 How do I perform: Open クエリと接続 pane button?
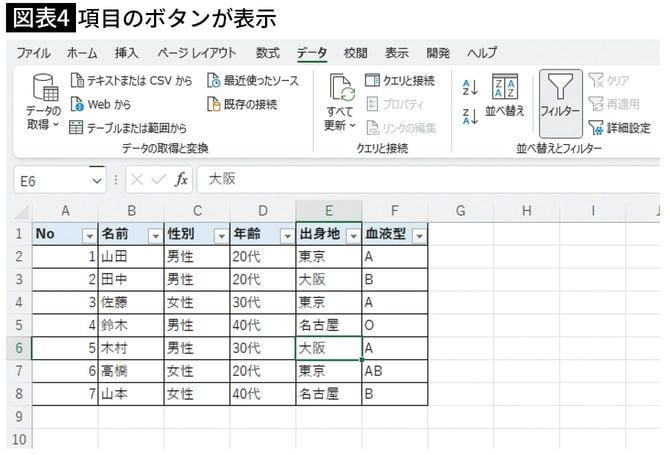click(x=400, y=80)
